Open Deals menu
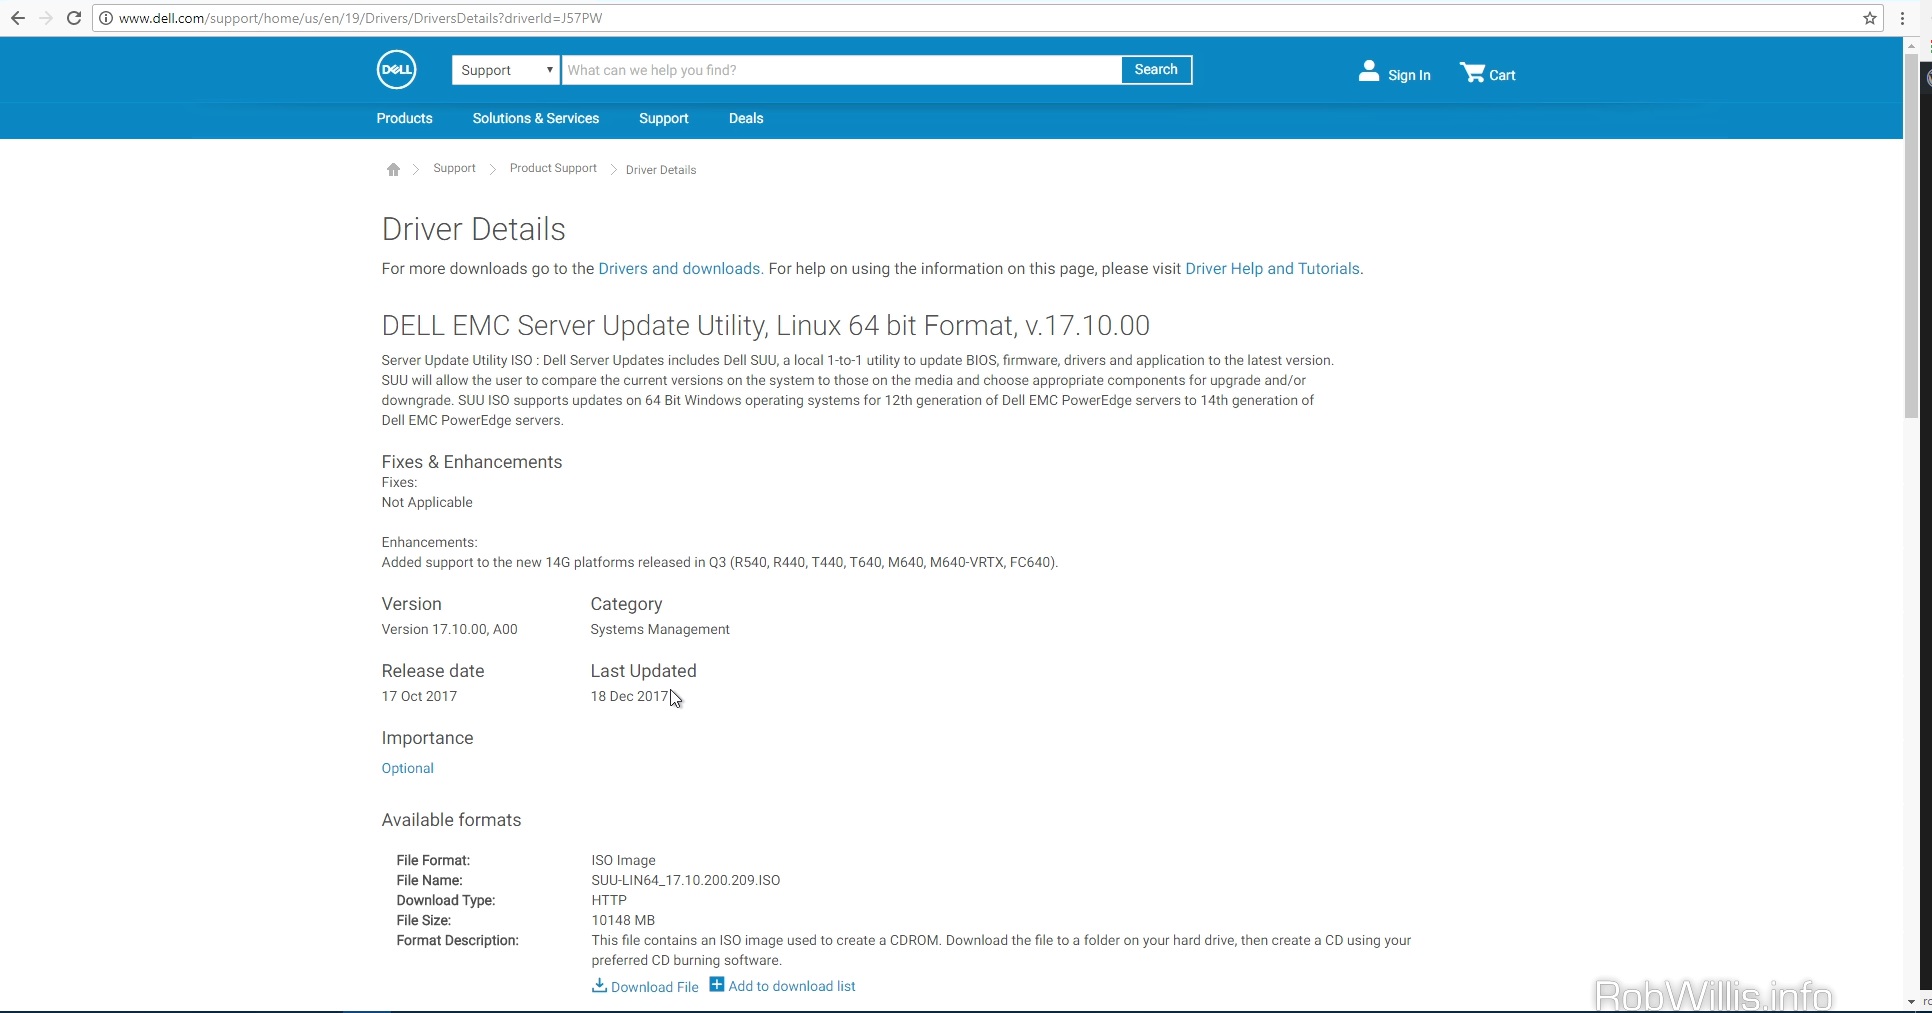The width and height of the screenshot is (1932, 1013). (746, 118)
